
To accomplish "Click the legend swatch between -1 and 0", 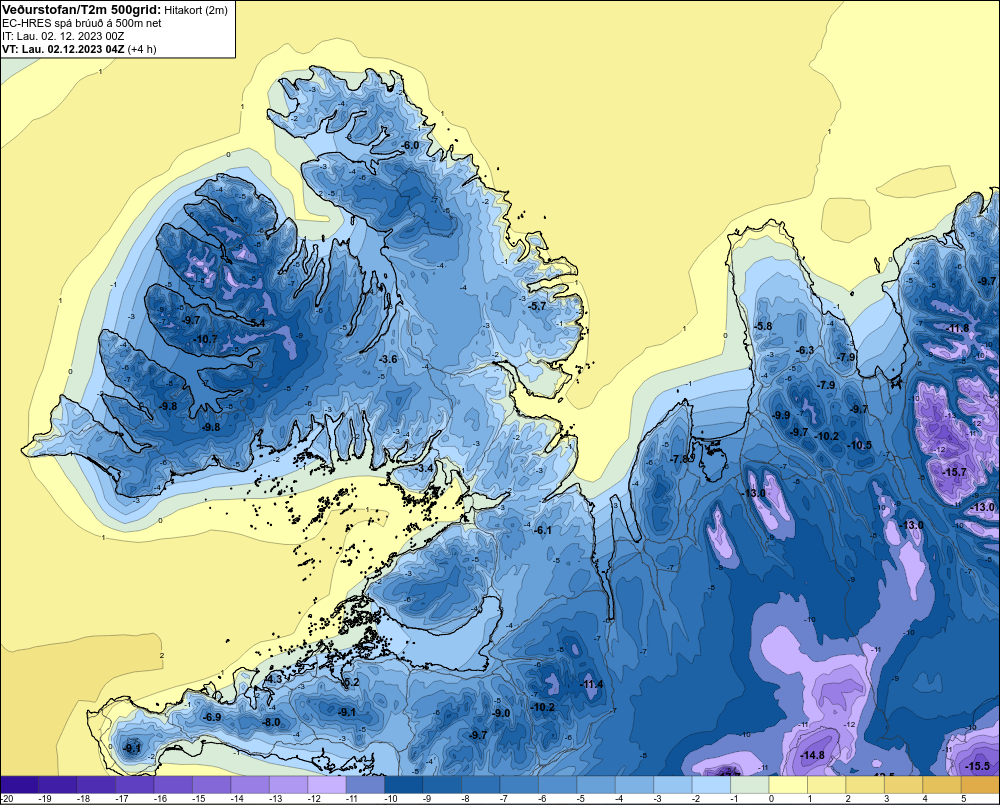I will (x=750, y=784).
